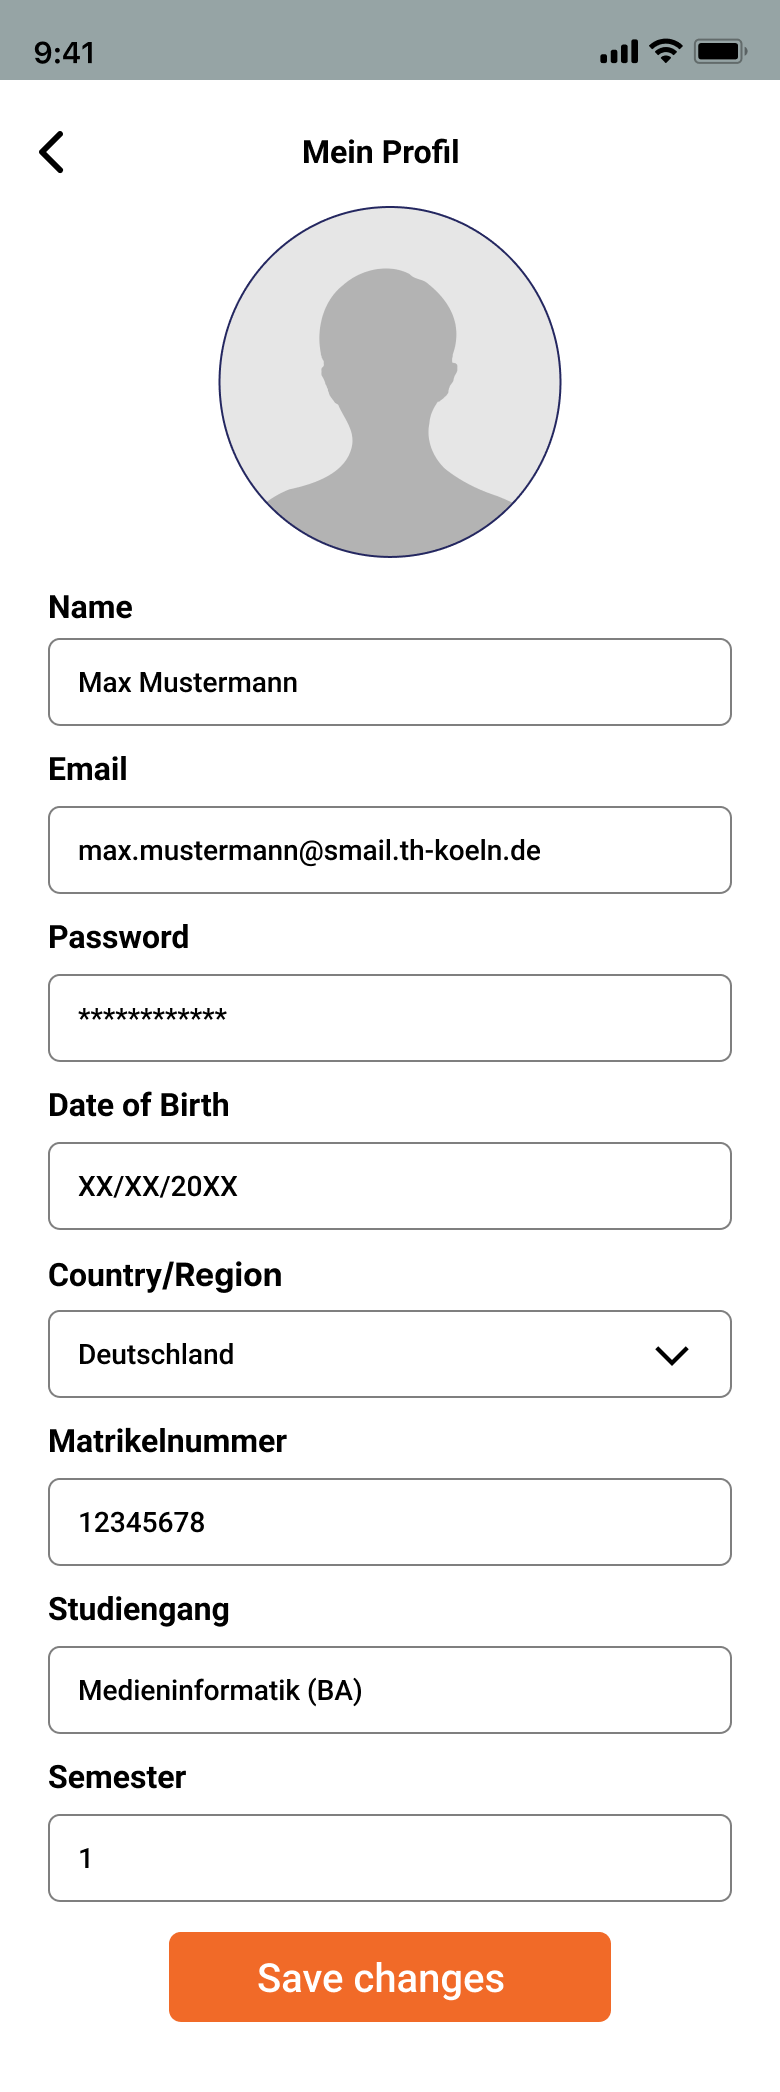Viewport: 780px width, 2092px height.
Task: Click the Password field label
Action: click(x=119, y=937)
